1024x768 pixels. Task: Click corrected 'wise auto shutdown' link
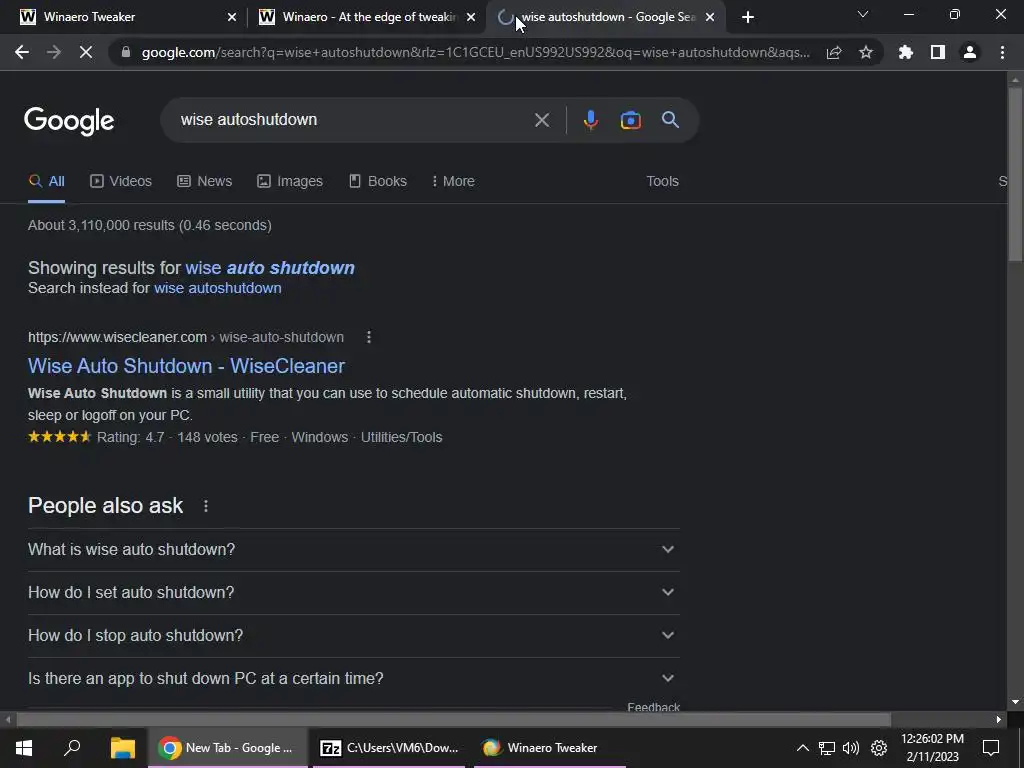[270, 268]
